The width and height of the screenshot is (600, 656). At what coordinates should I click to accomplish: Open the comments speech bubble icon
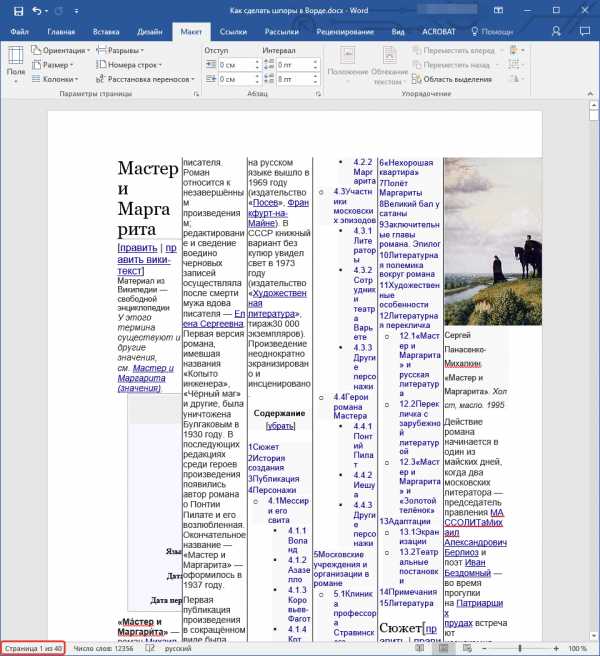[585, 31]
